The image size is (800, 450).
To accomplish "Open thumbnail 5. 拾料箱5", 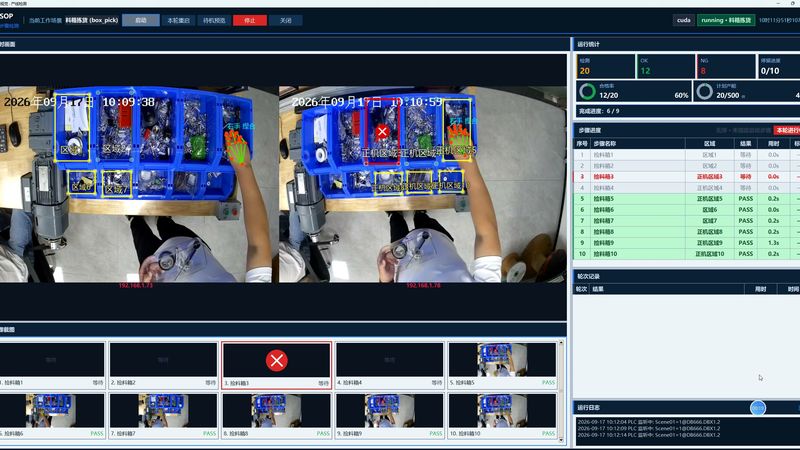I will 502,365.
